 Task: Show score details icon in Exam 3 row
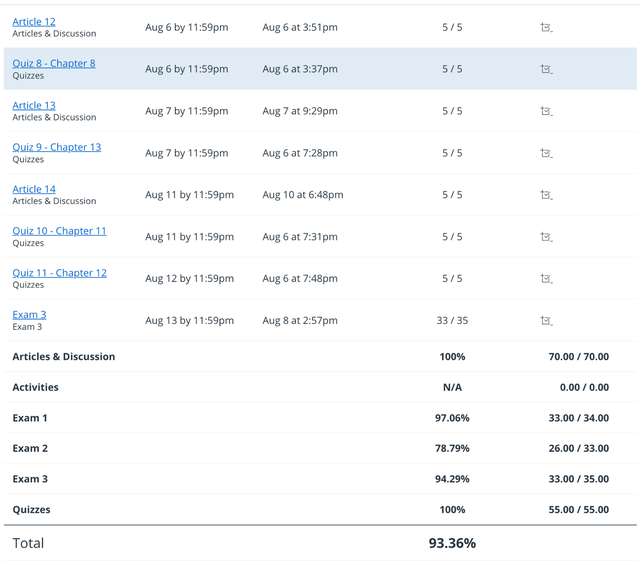546,321
